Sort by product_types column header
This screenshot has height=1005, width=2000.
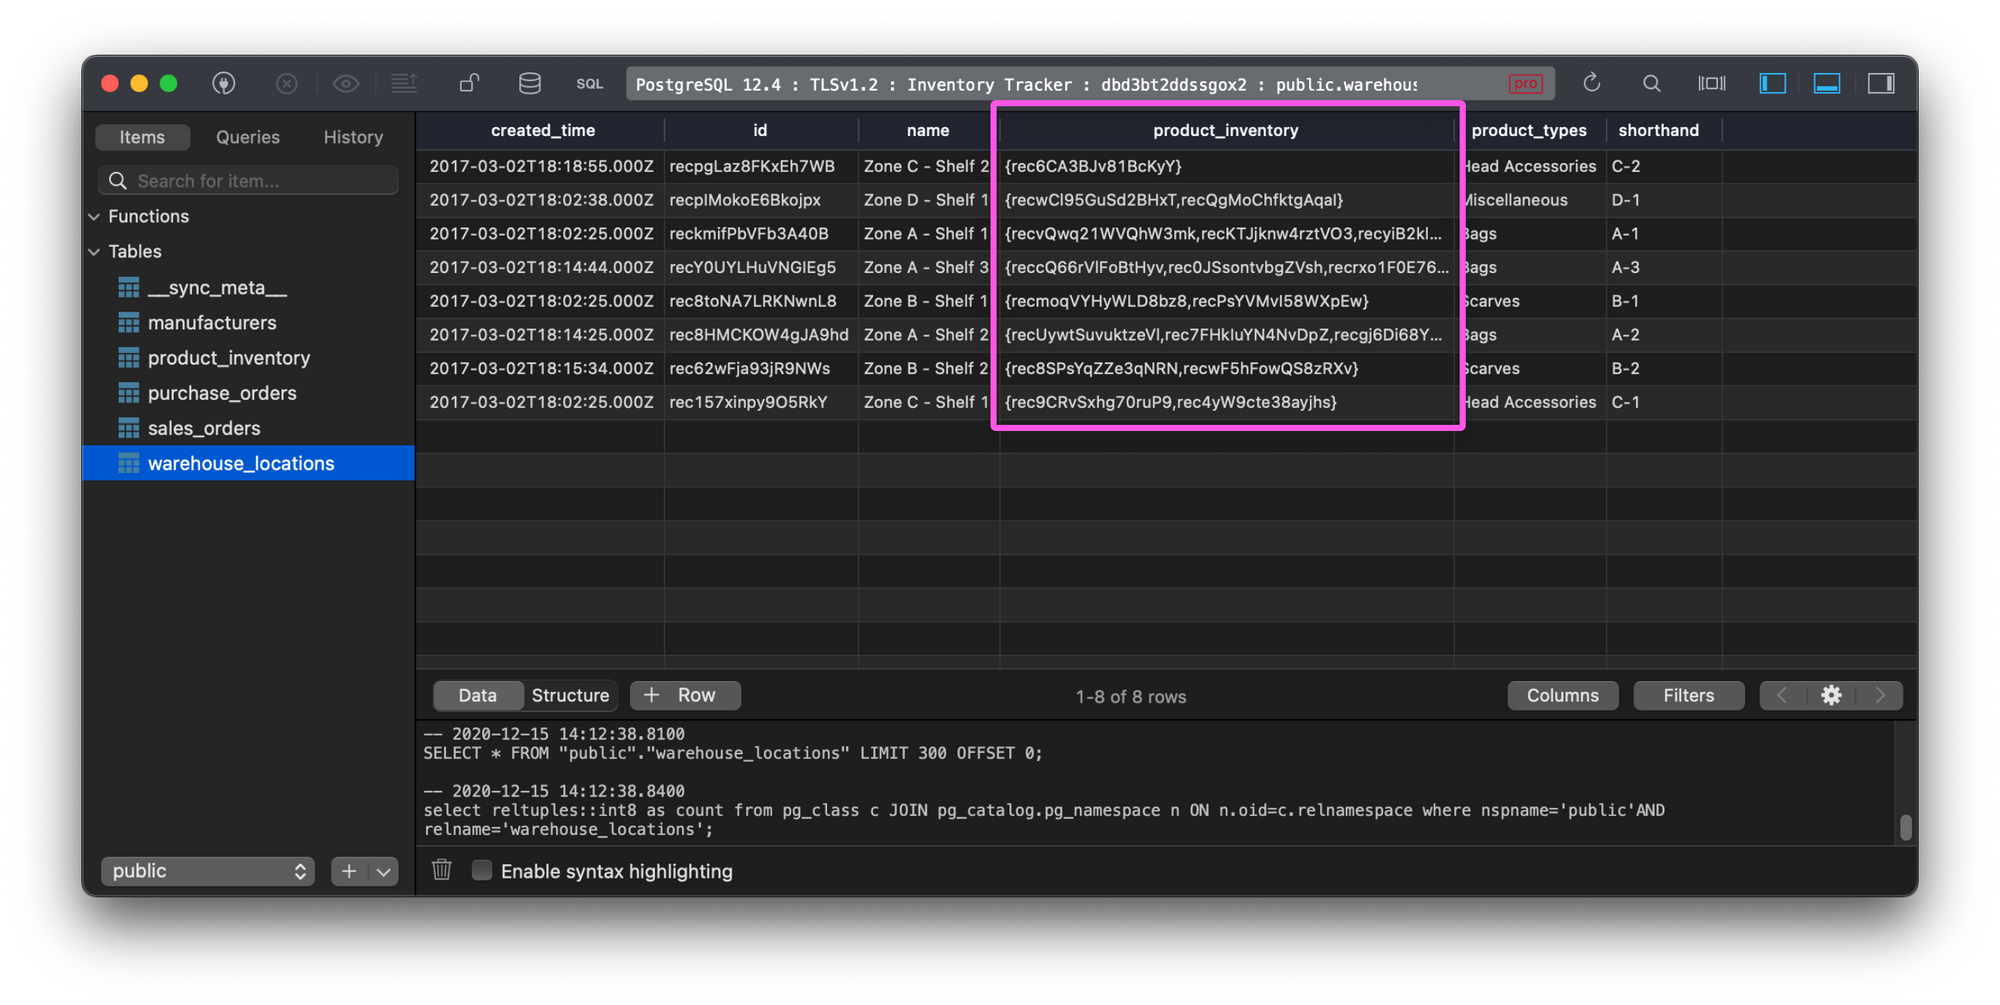pos(1529,130)
